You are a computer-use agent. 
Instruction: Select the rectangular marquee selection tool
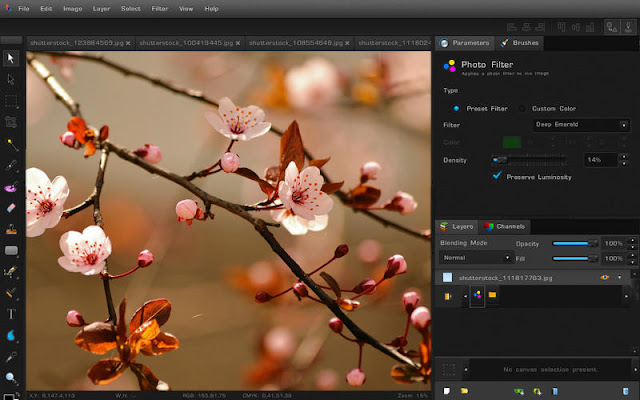point(11,101)
